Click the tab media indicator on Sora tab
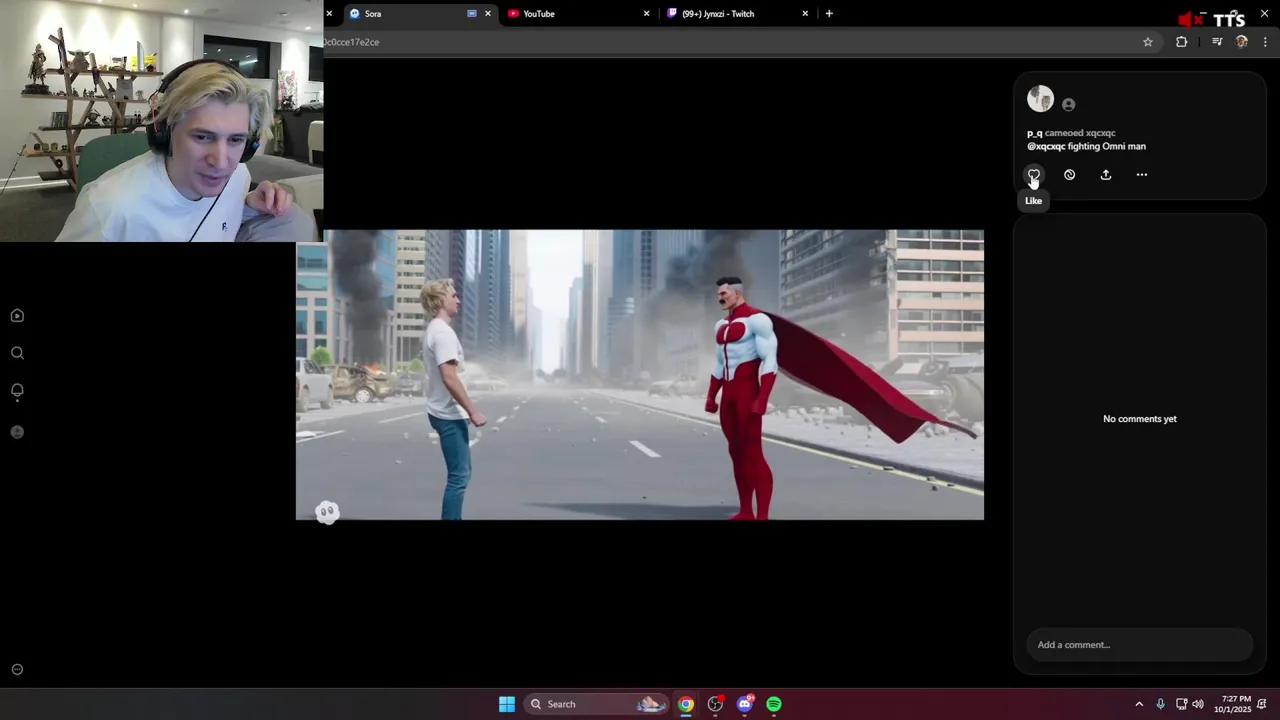Screen dimensions: 1280x720 click(x=472, y=14)
